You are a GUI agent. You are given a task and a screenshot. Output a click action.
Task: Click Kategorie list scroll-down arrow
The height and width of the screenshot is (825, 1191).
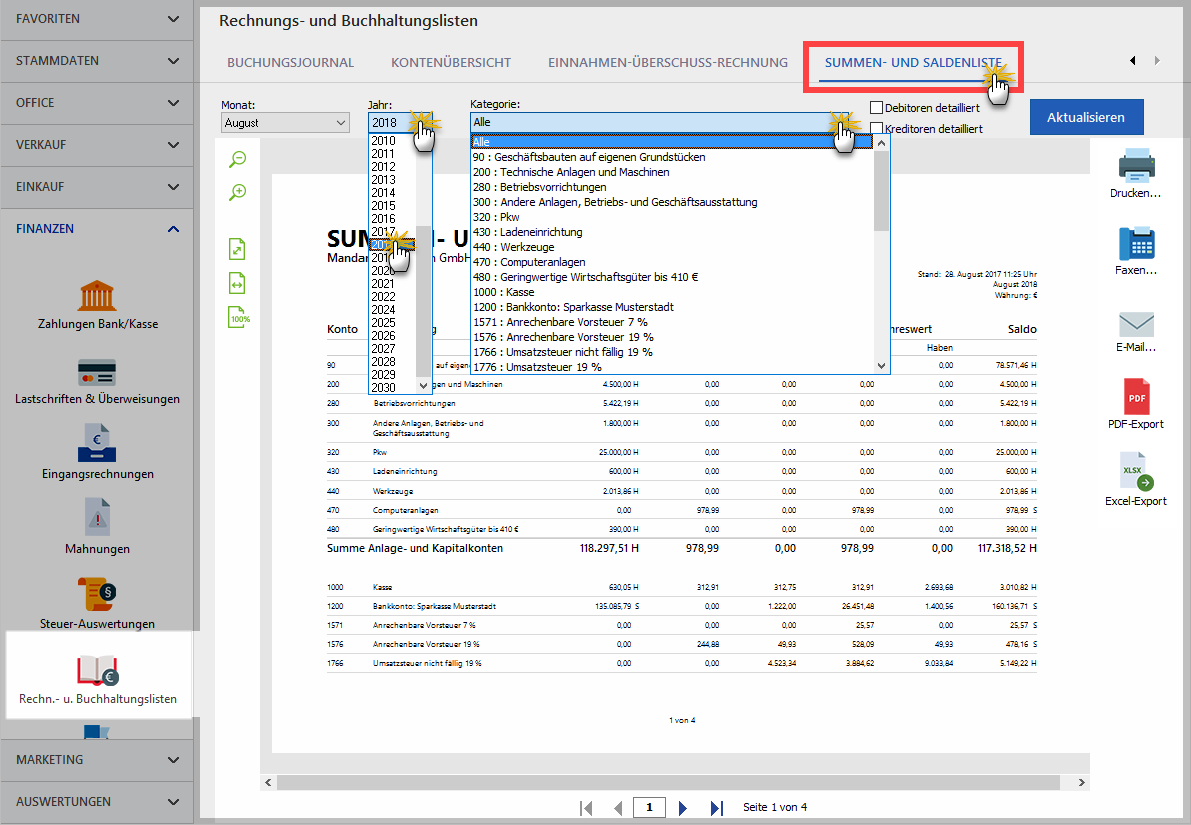[x=881, y=365]
